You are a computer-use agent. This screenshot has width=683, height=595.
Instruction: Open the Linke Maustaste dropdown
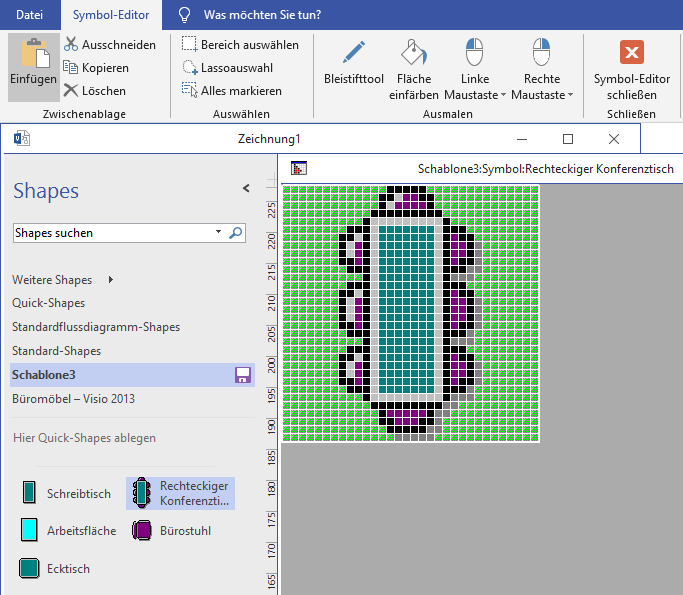coord(476,86)
